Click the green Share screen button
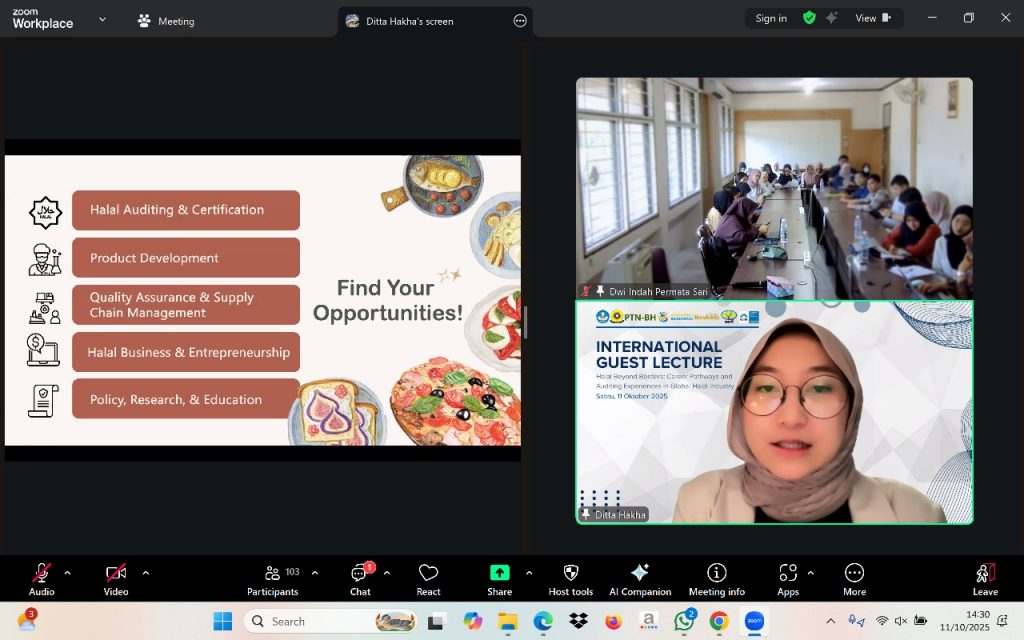 click(499, 573)
